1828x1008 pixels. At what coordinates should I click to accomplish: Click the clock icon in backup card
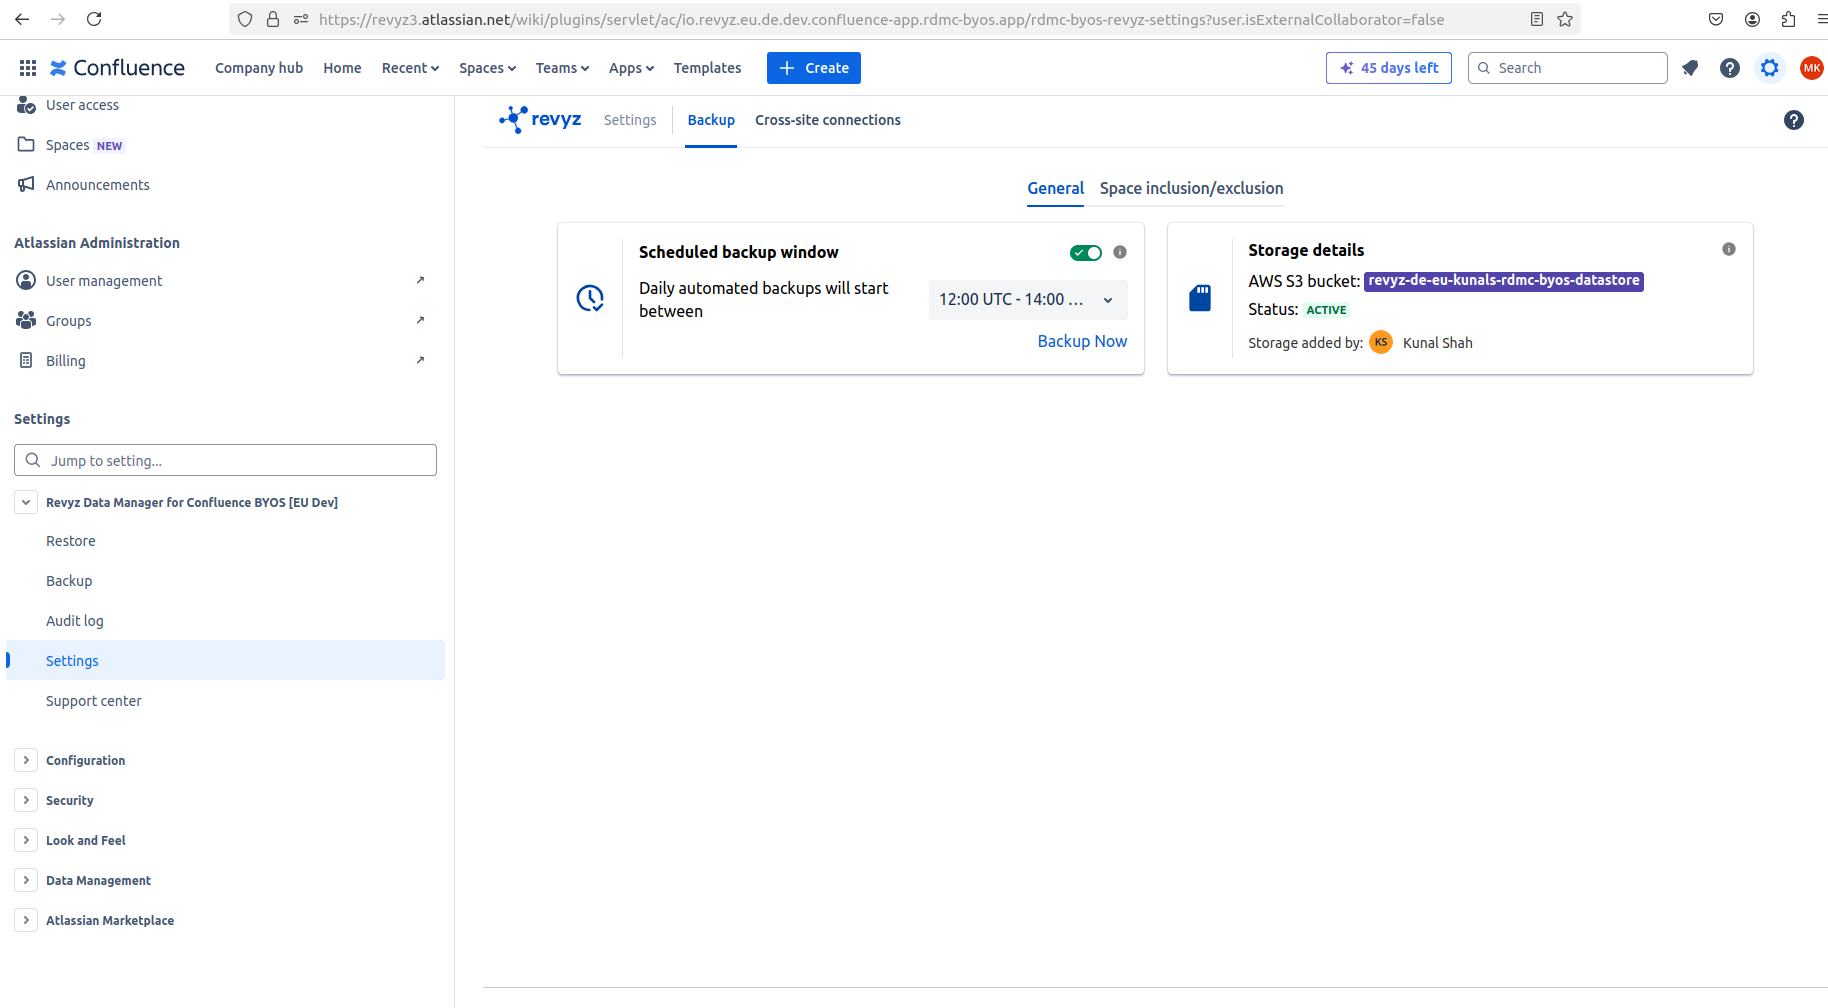(x=590, y=298)
